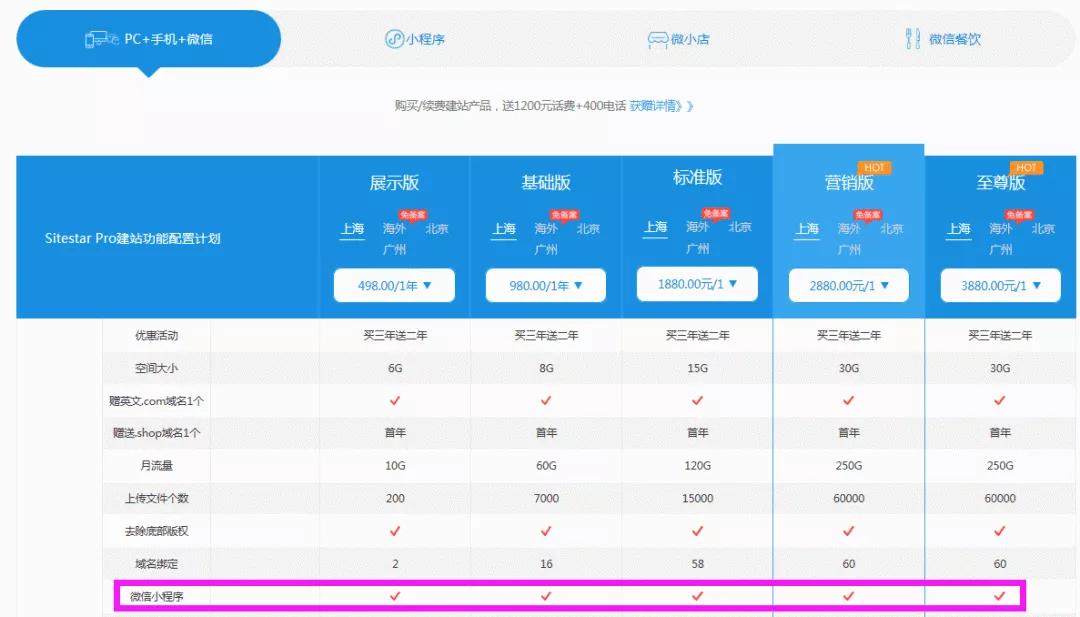The width and height of the screenshot is (1080, 617).
Task: Click the 域名绑定 row label
Action: (156, 563)
